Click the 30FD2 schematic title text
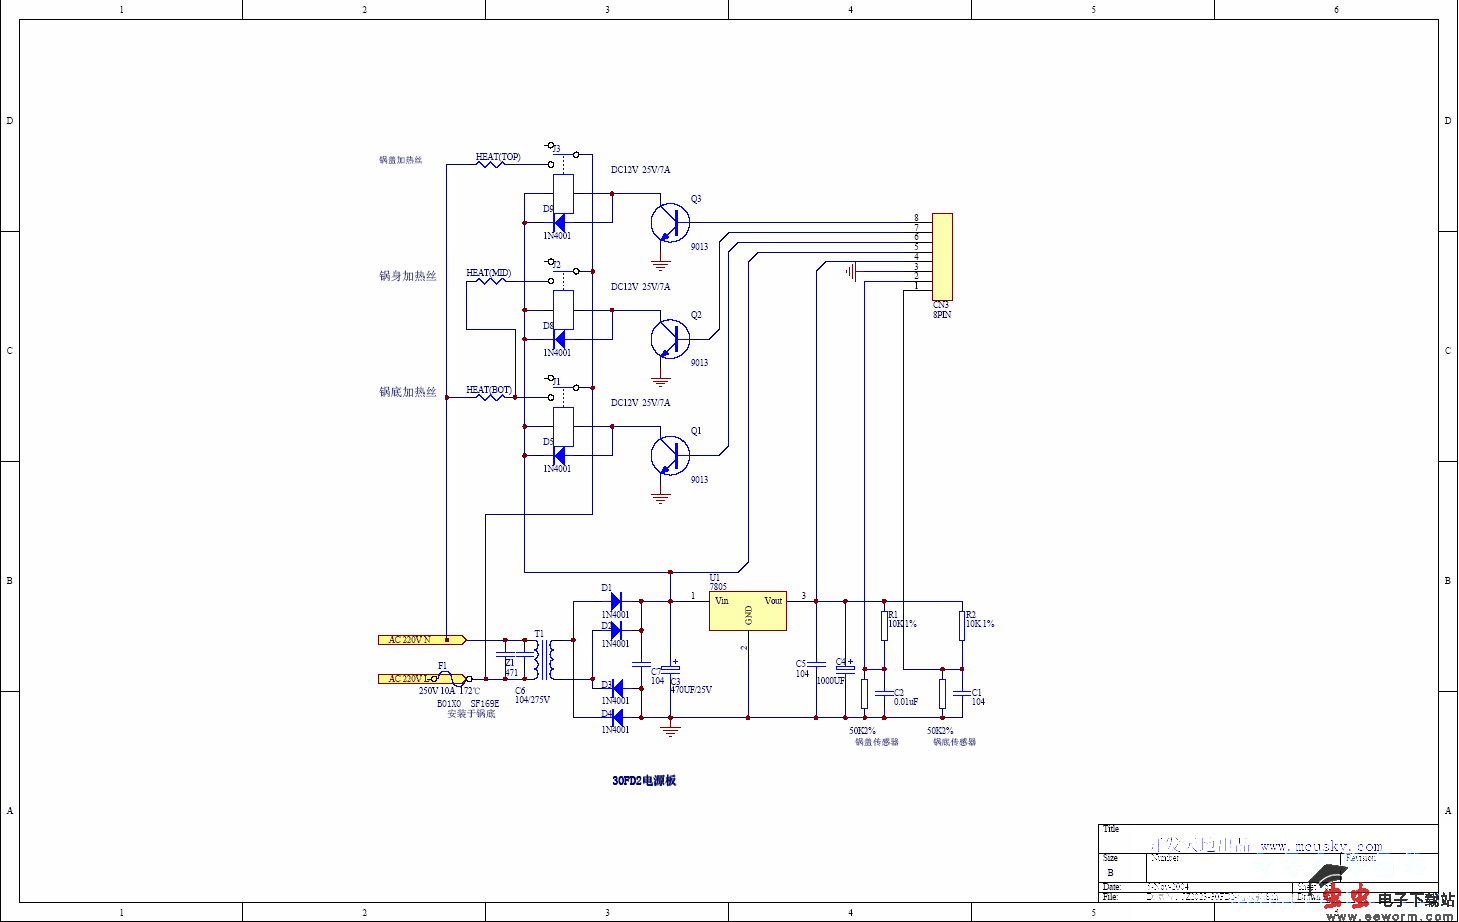1459x922 pixels. tap(644, 781)
